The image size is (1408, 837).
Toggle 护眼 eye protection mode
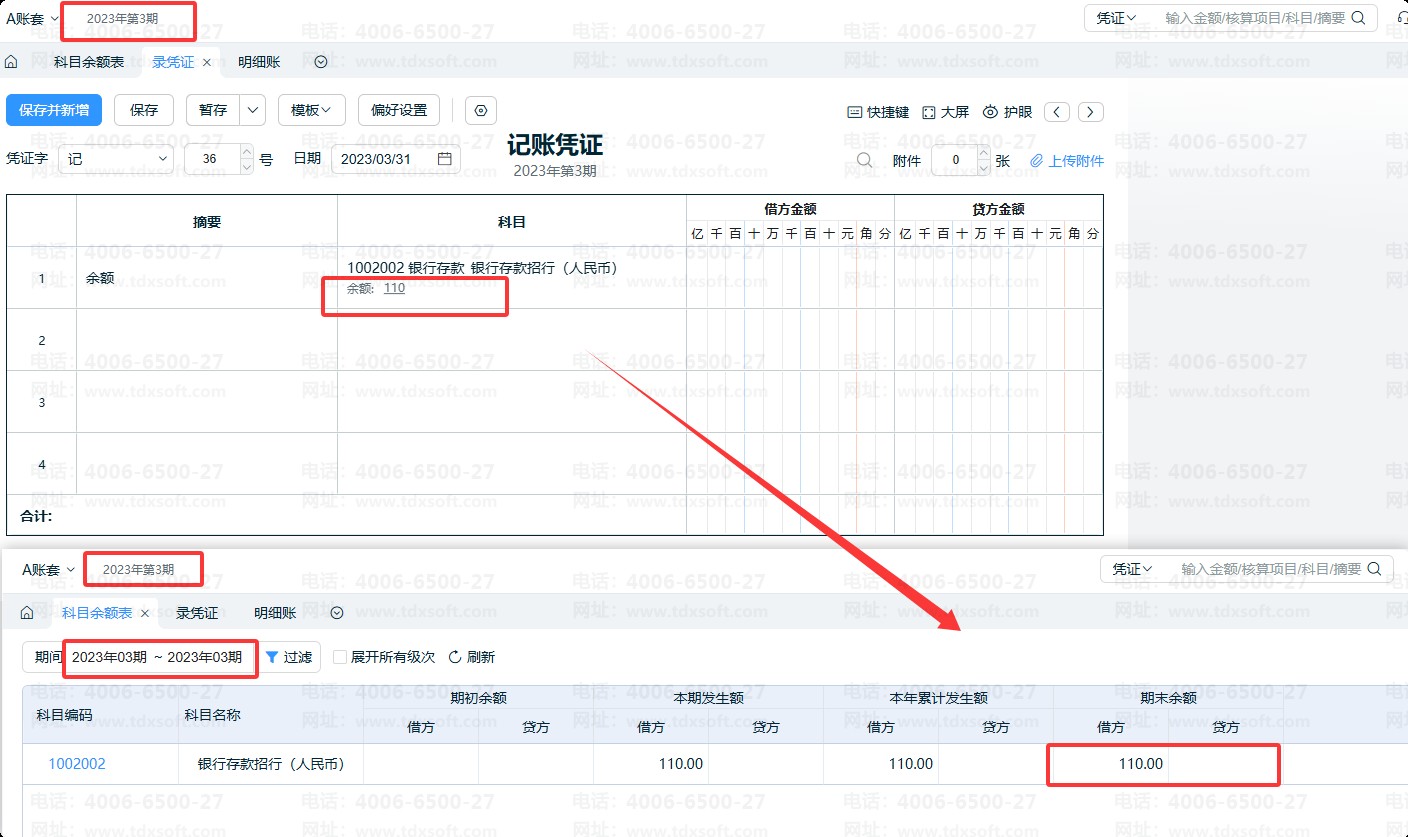[1007, 112]
